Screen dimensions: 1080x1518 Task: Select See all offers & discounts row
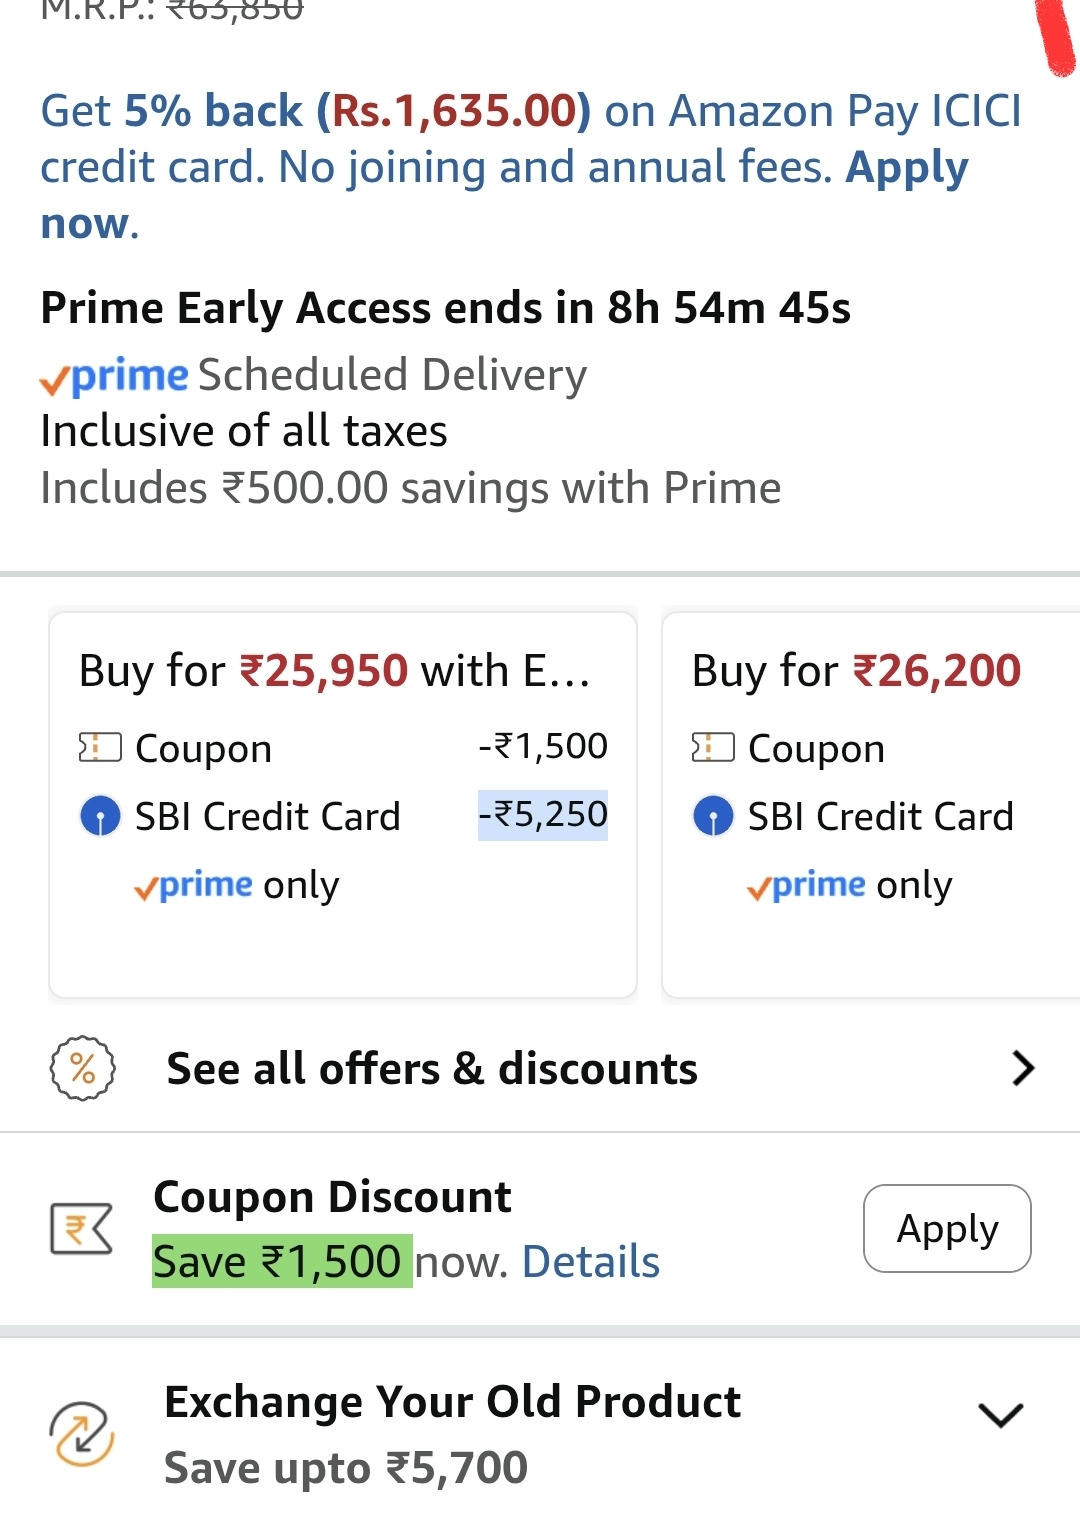pyautogui.click(x=432, y=1068)
